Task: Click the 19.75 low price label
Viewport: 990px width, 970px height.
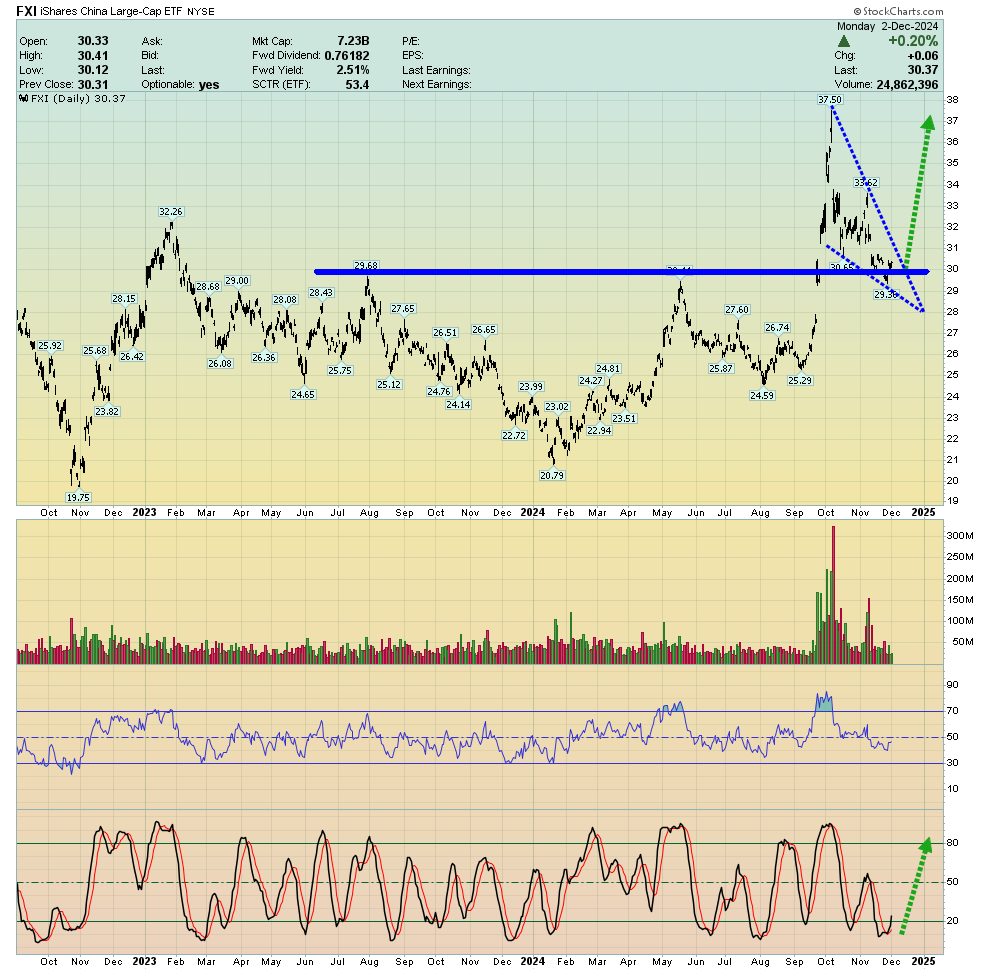Action: [x=78, y=498]
